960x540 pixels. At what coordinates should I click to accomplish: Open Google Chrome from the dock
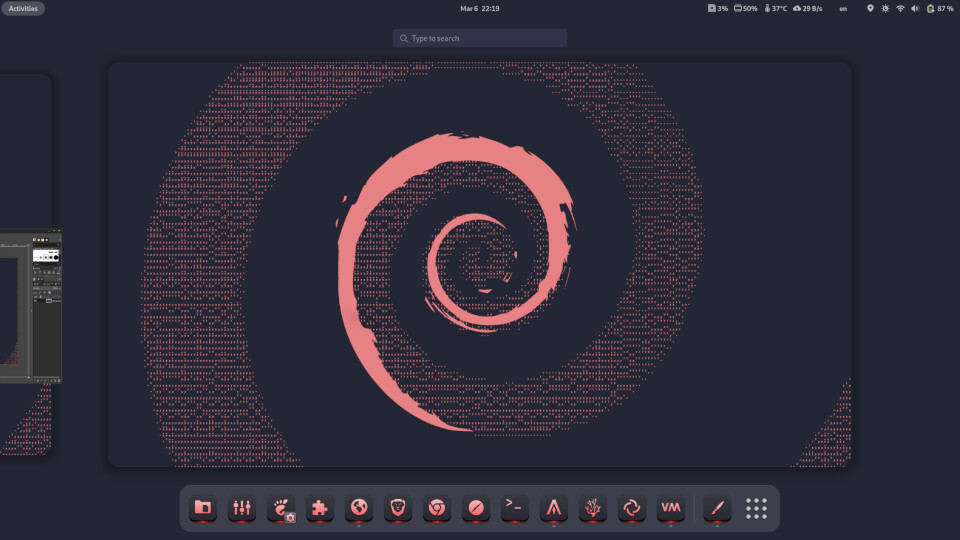(436, 508)
